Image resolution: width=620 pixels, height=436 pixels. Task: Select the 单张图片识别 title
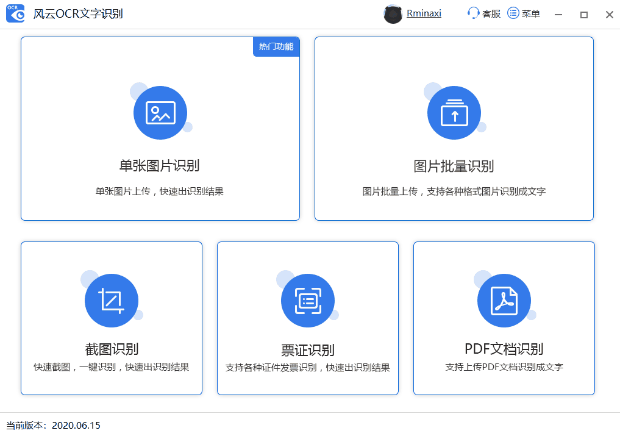[159, 166]
